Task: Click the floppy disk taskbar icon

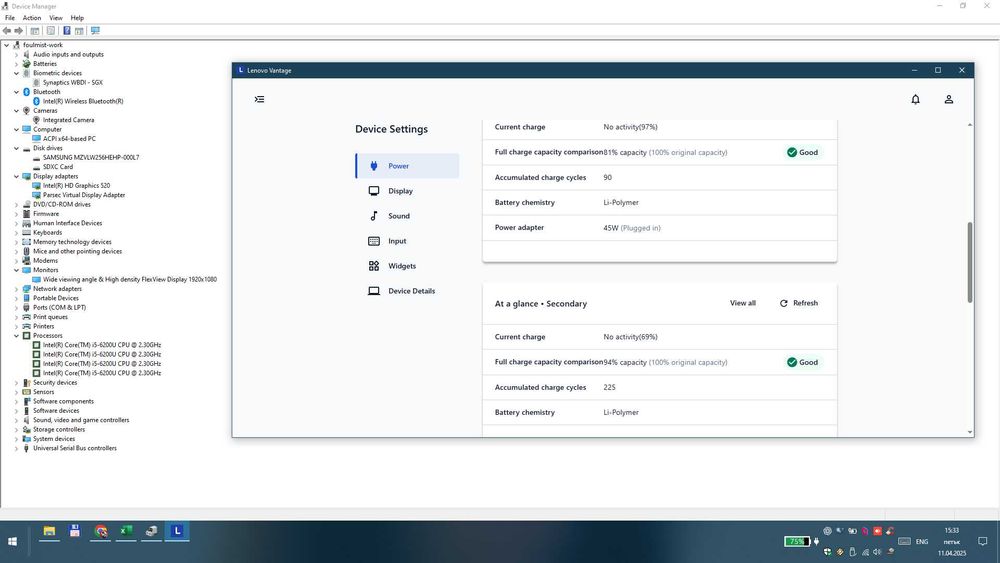Action: 75,531
